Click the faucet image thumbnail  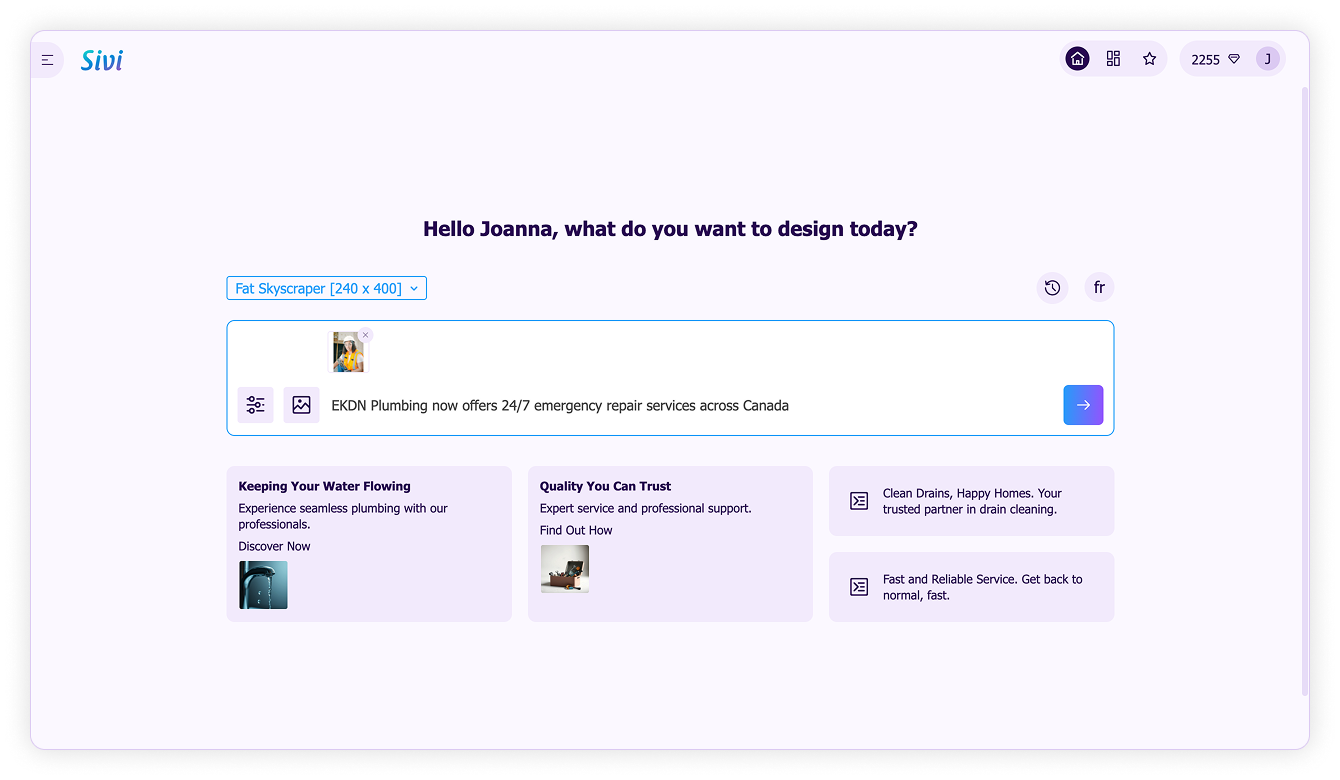(263, 585)
